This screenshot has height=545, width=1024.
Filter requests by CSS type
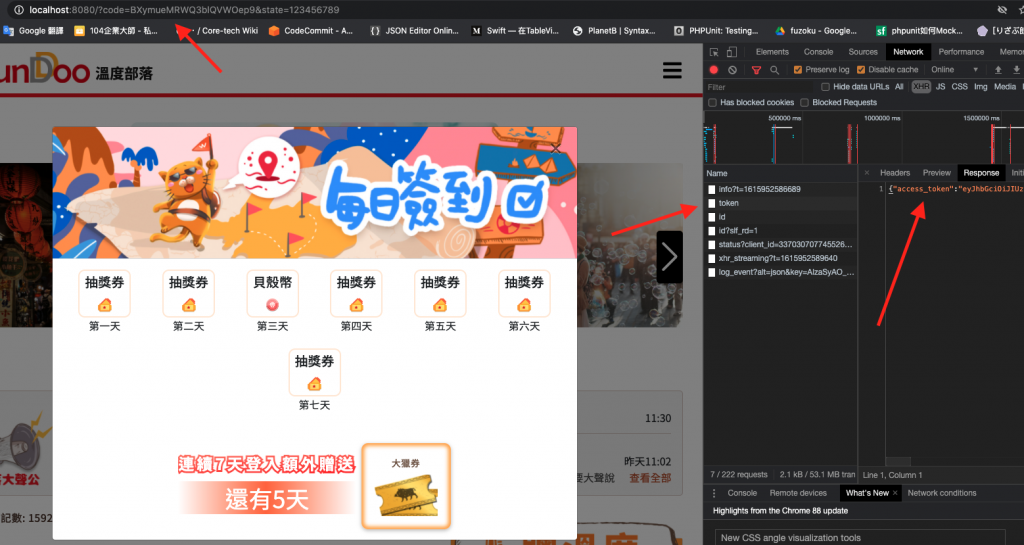tap(959, 87)
